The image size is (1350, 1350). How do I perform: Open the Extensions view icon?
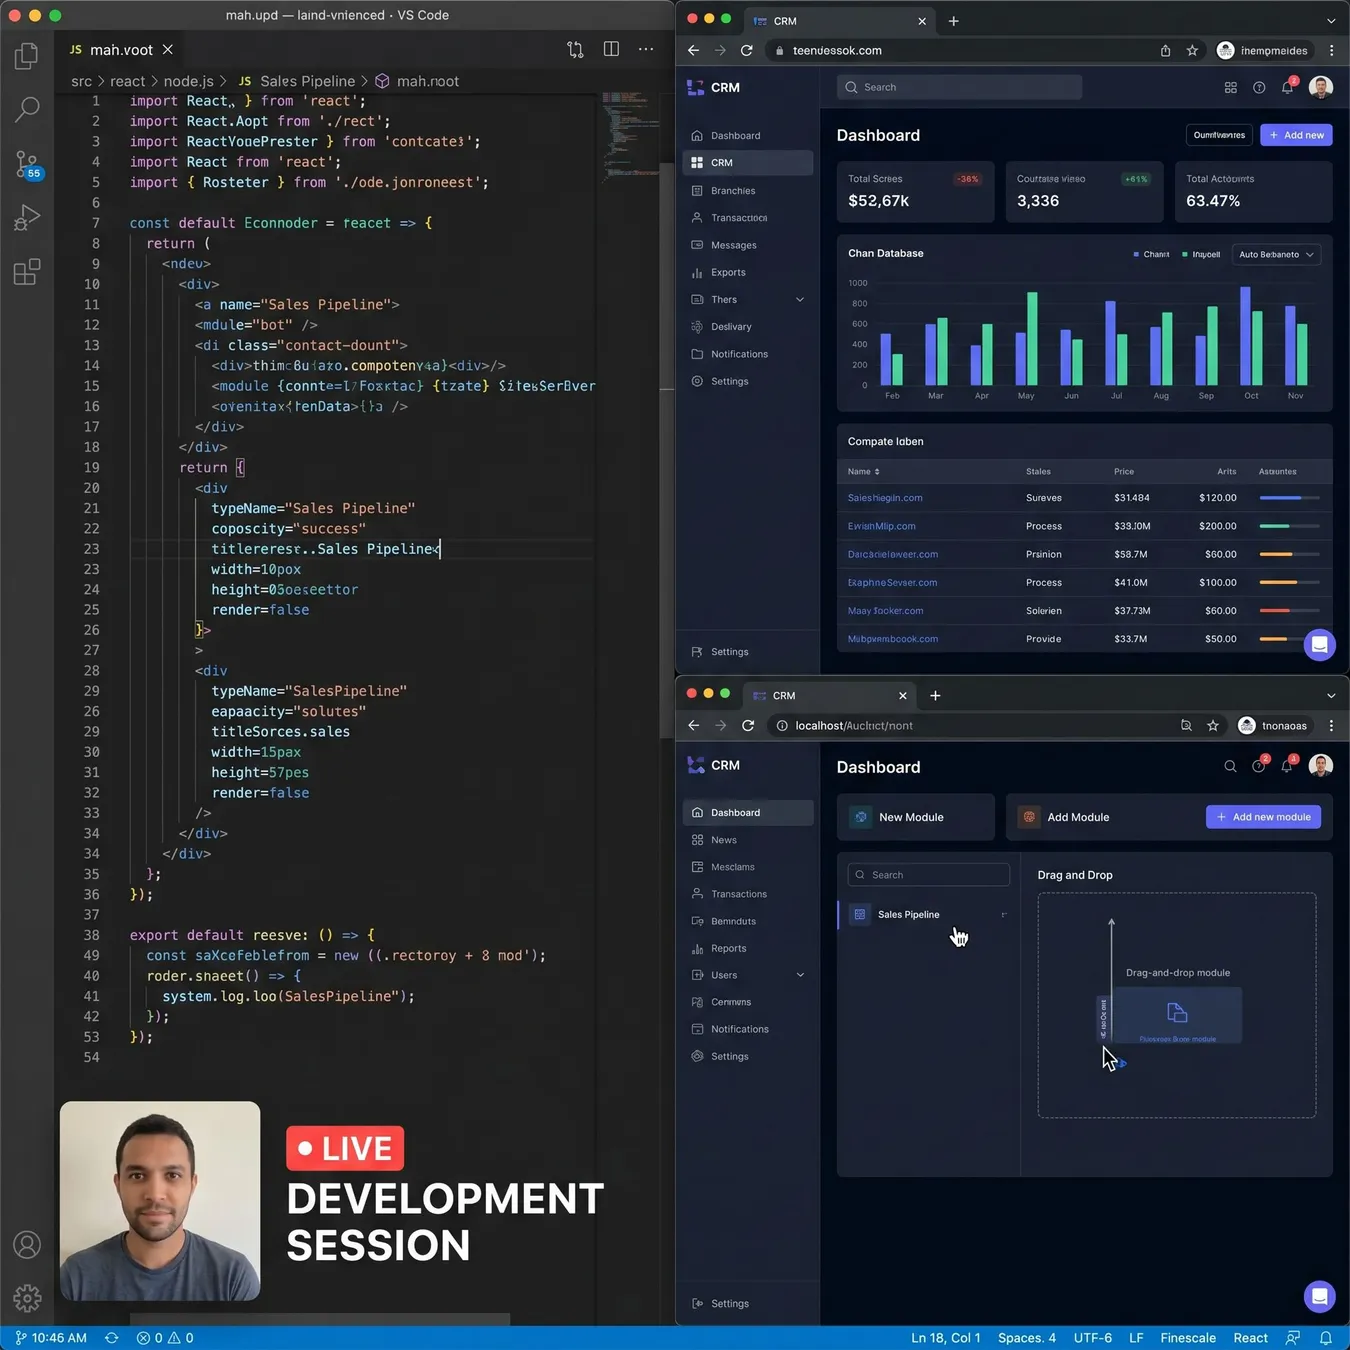(27, 272)
